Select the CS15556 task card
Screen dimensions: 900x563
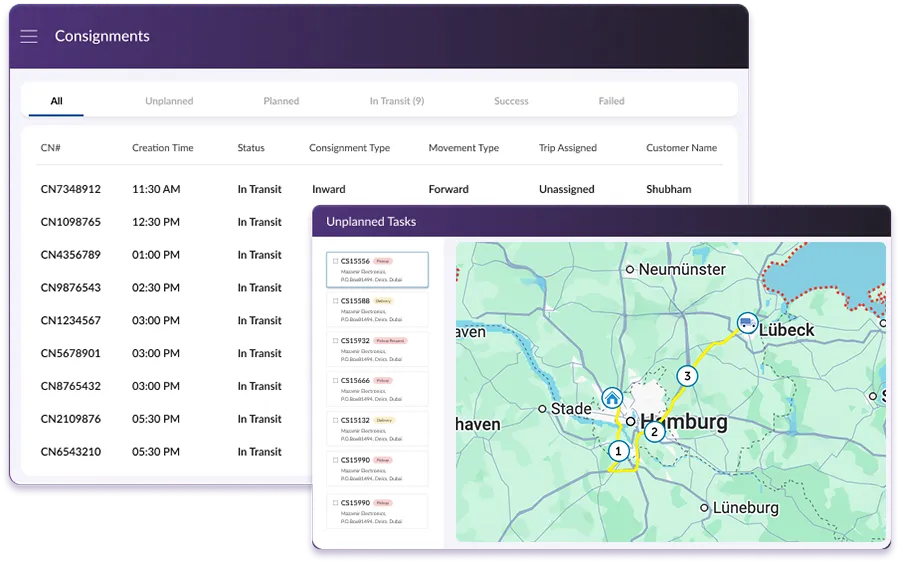coord(377,270)
